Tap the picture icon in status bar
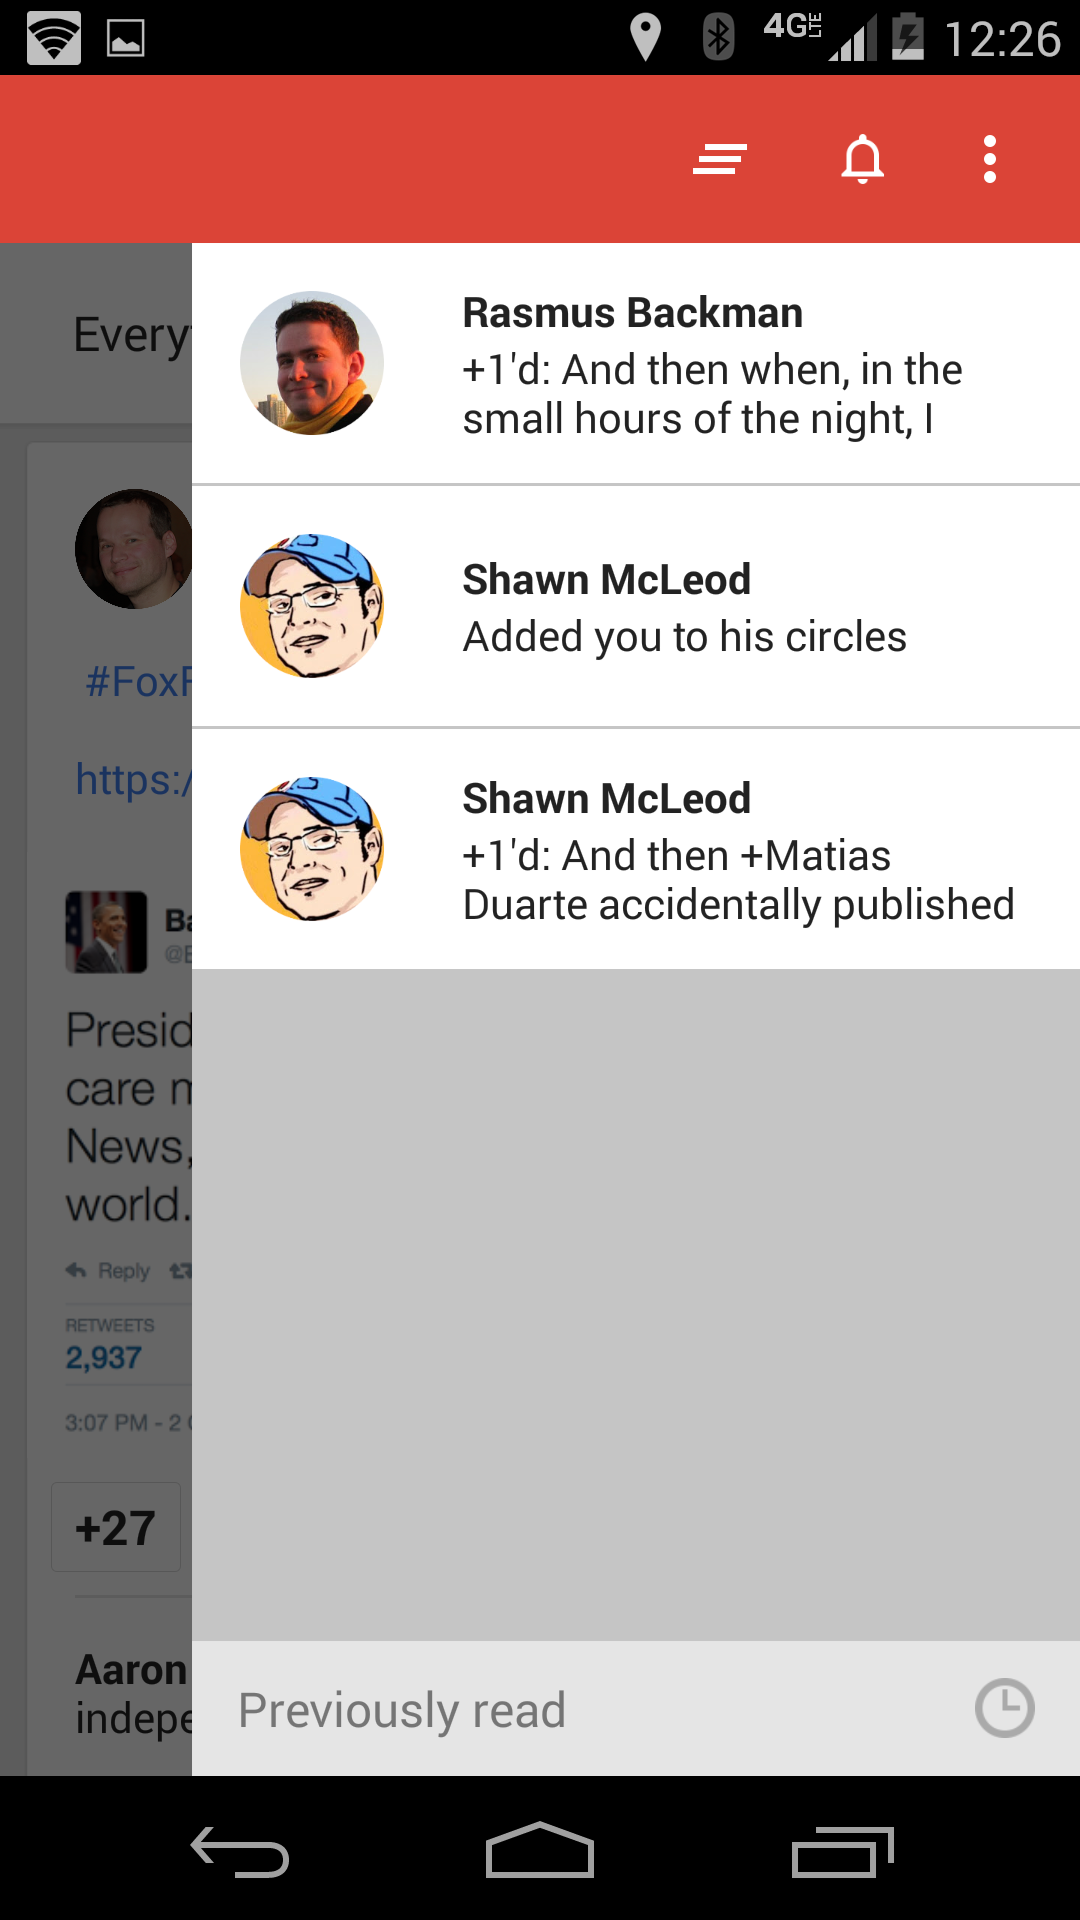The width and height of the screenshot is (1080, 1920). pos(126,38)
